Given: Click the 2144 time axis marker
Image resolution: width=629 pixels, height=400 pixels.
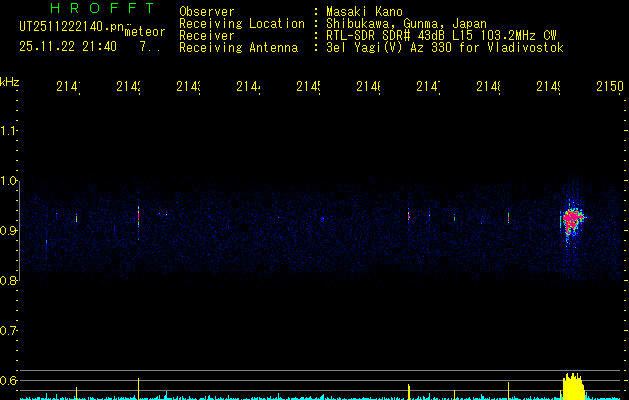Looking at the screenshot, I should coord(248,87).
